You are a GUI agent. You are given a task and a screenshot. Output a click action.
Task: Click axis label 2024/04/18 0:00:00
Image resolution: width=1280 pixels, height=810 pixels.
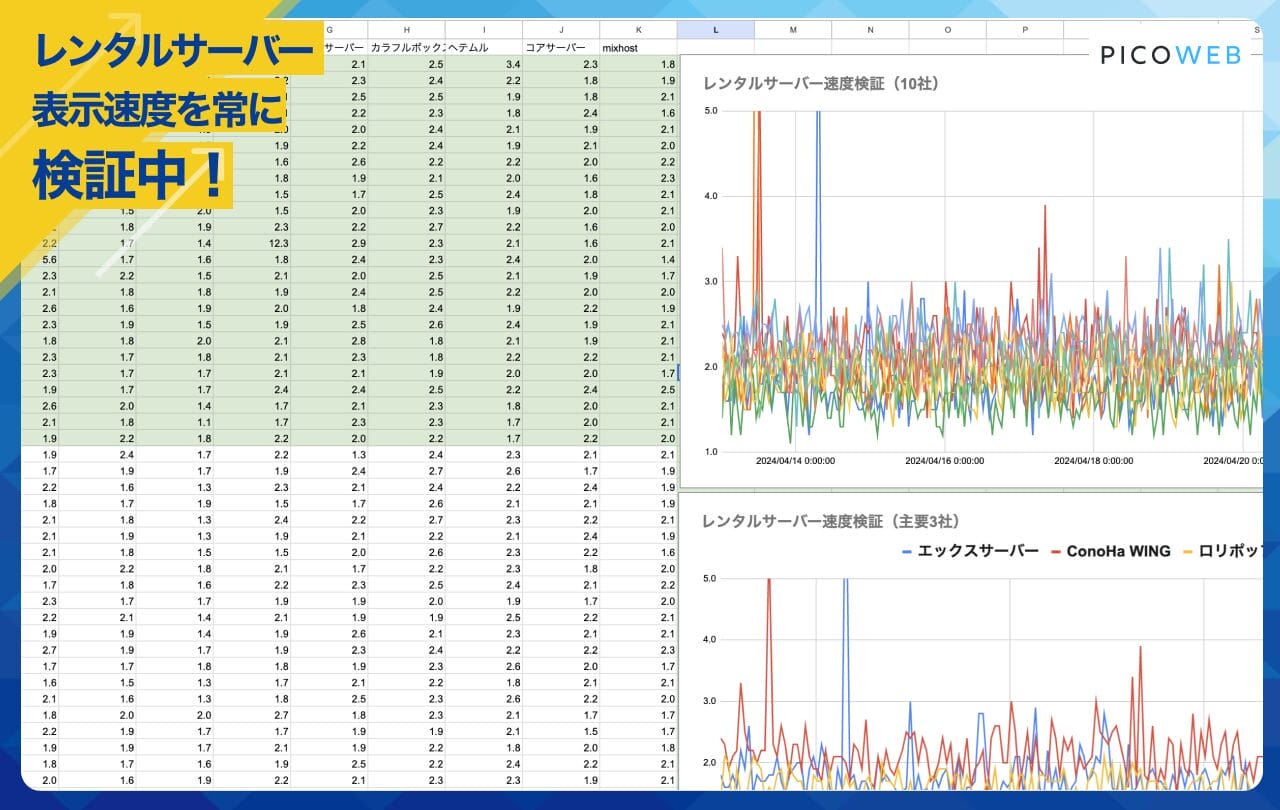coord(1094,461)
